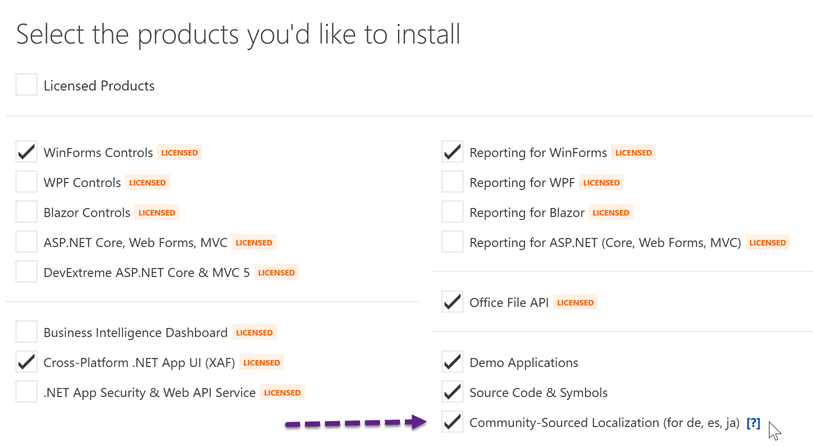
Task: Open the [?] localization help link
Action: click(753, 423)
